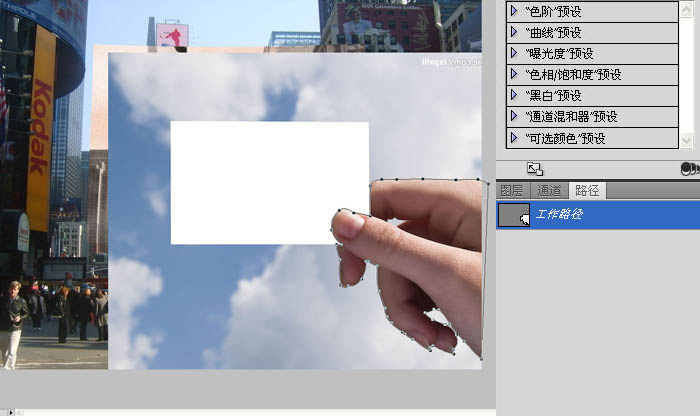Viewport: 700px width, 416px height.
Task: Click the 工作路径 path thumbnail
Action: pyautogui.click(x=514, y=214)
